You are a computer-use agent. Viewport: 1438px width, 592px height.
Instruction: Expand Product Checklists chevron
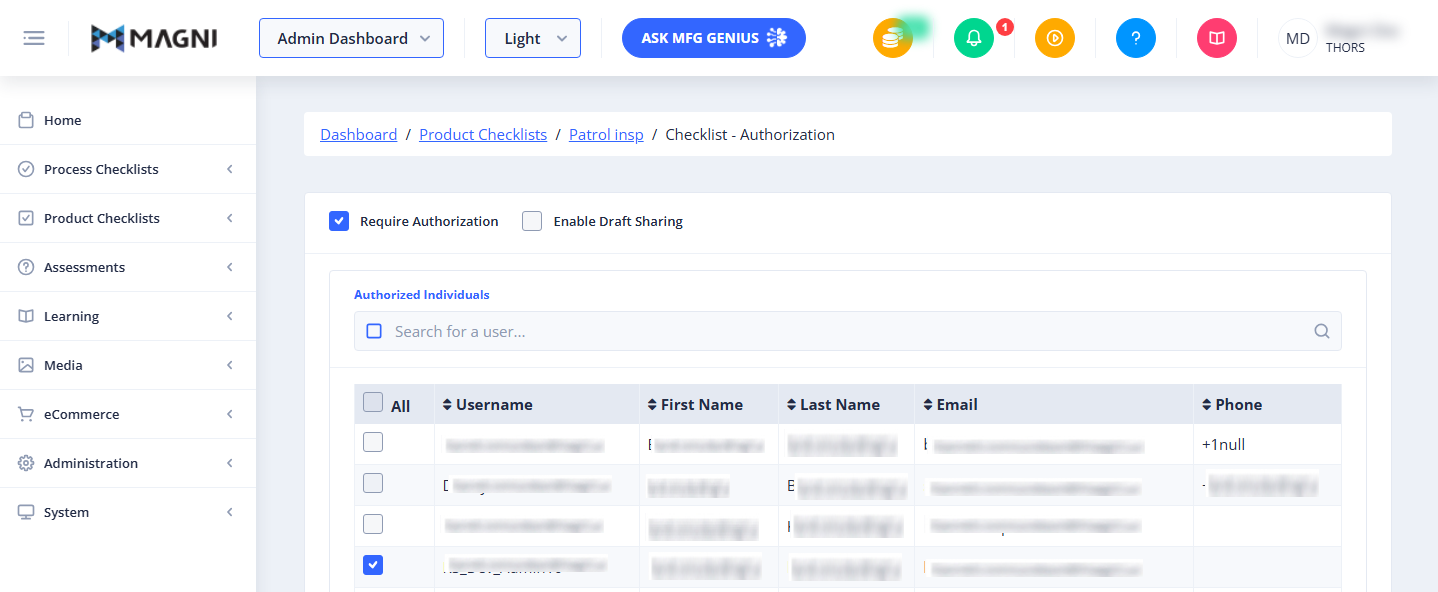tap(230, 218)
